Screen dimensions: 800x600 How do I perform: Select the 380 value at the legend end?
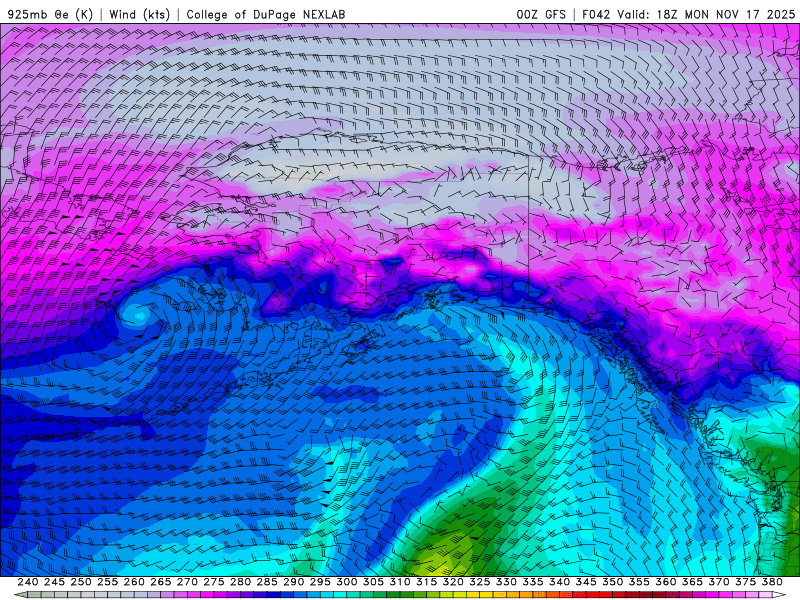point(772,582)
